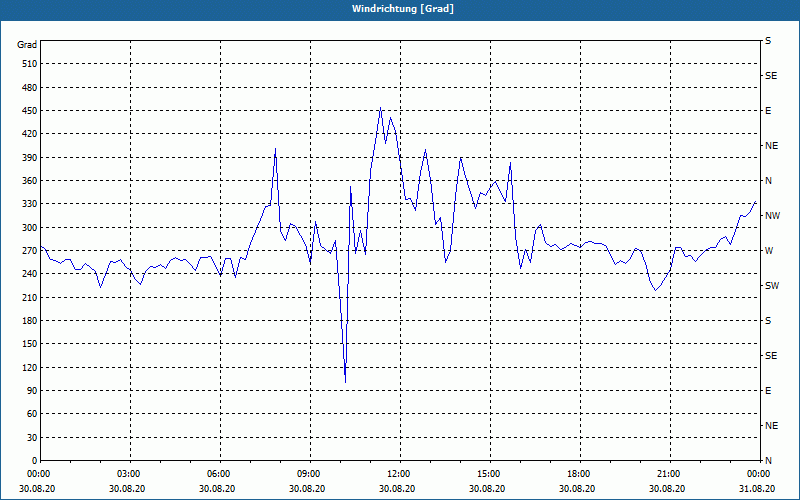Click the 90 degree axis value

pos(31,391)
